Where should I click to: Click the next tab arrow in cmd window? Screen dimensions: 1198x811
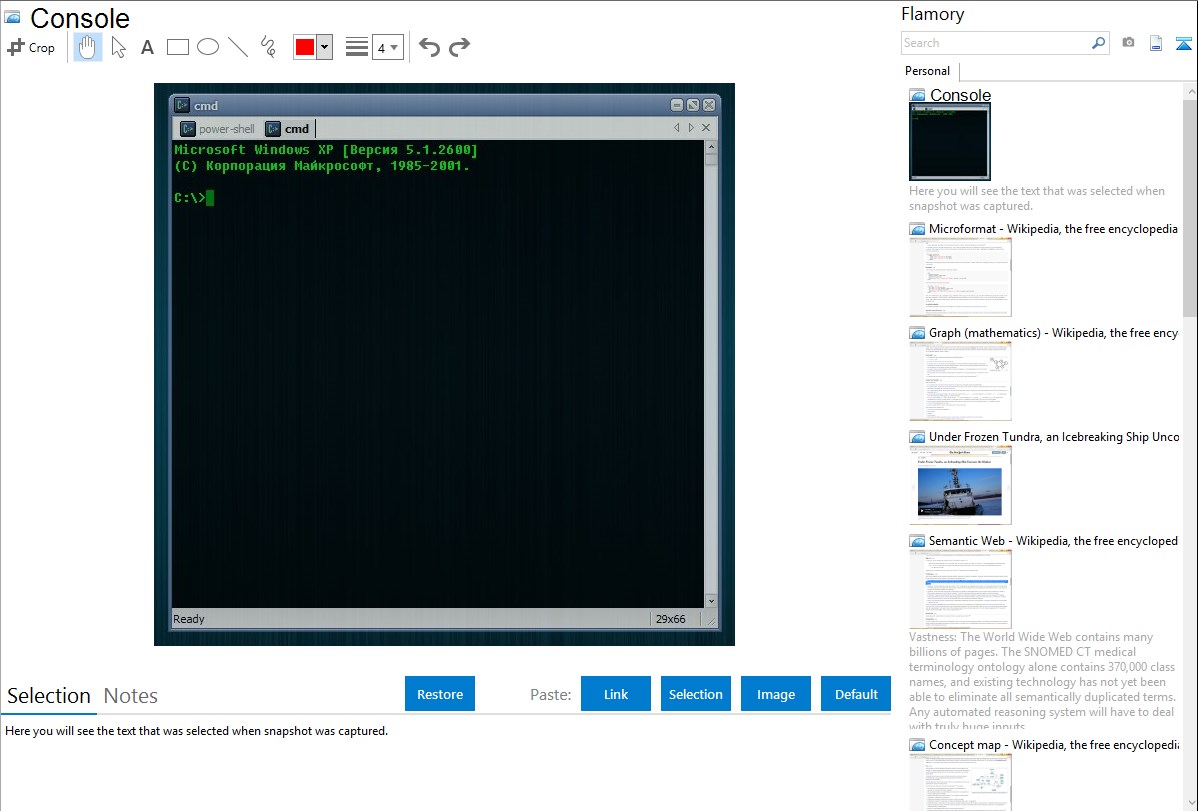click(x=691, y=128)
